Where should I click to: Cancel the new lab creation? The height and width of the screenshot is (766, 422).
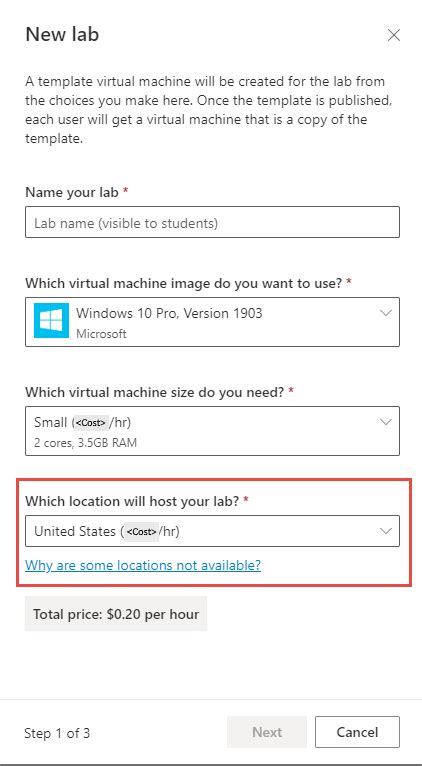pos(358,732)
